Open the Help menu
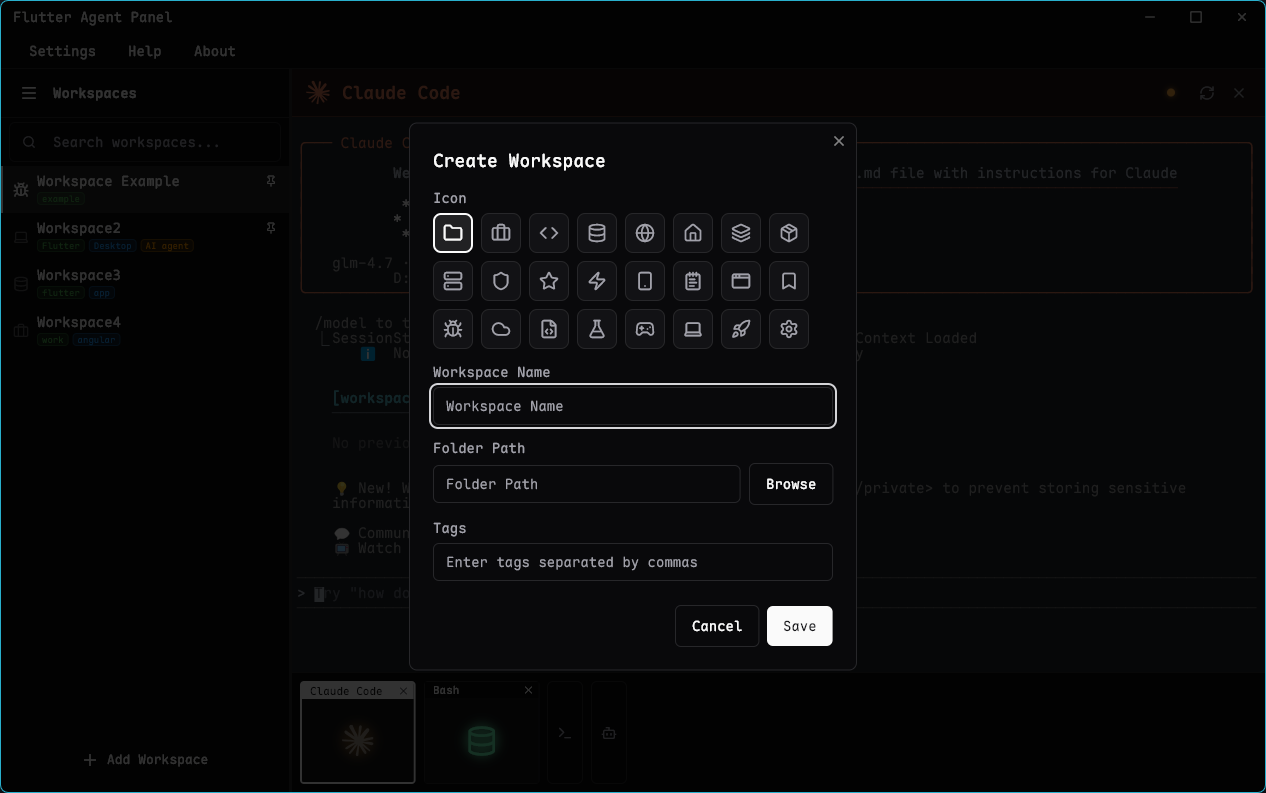The image size is (1266, 793). tap(144, 51)
